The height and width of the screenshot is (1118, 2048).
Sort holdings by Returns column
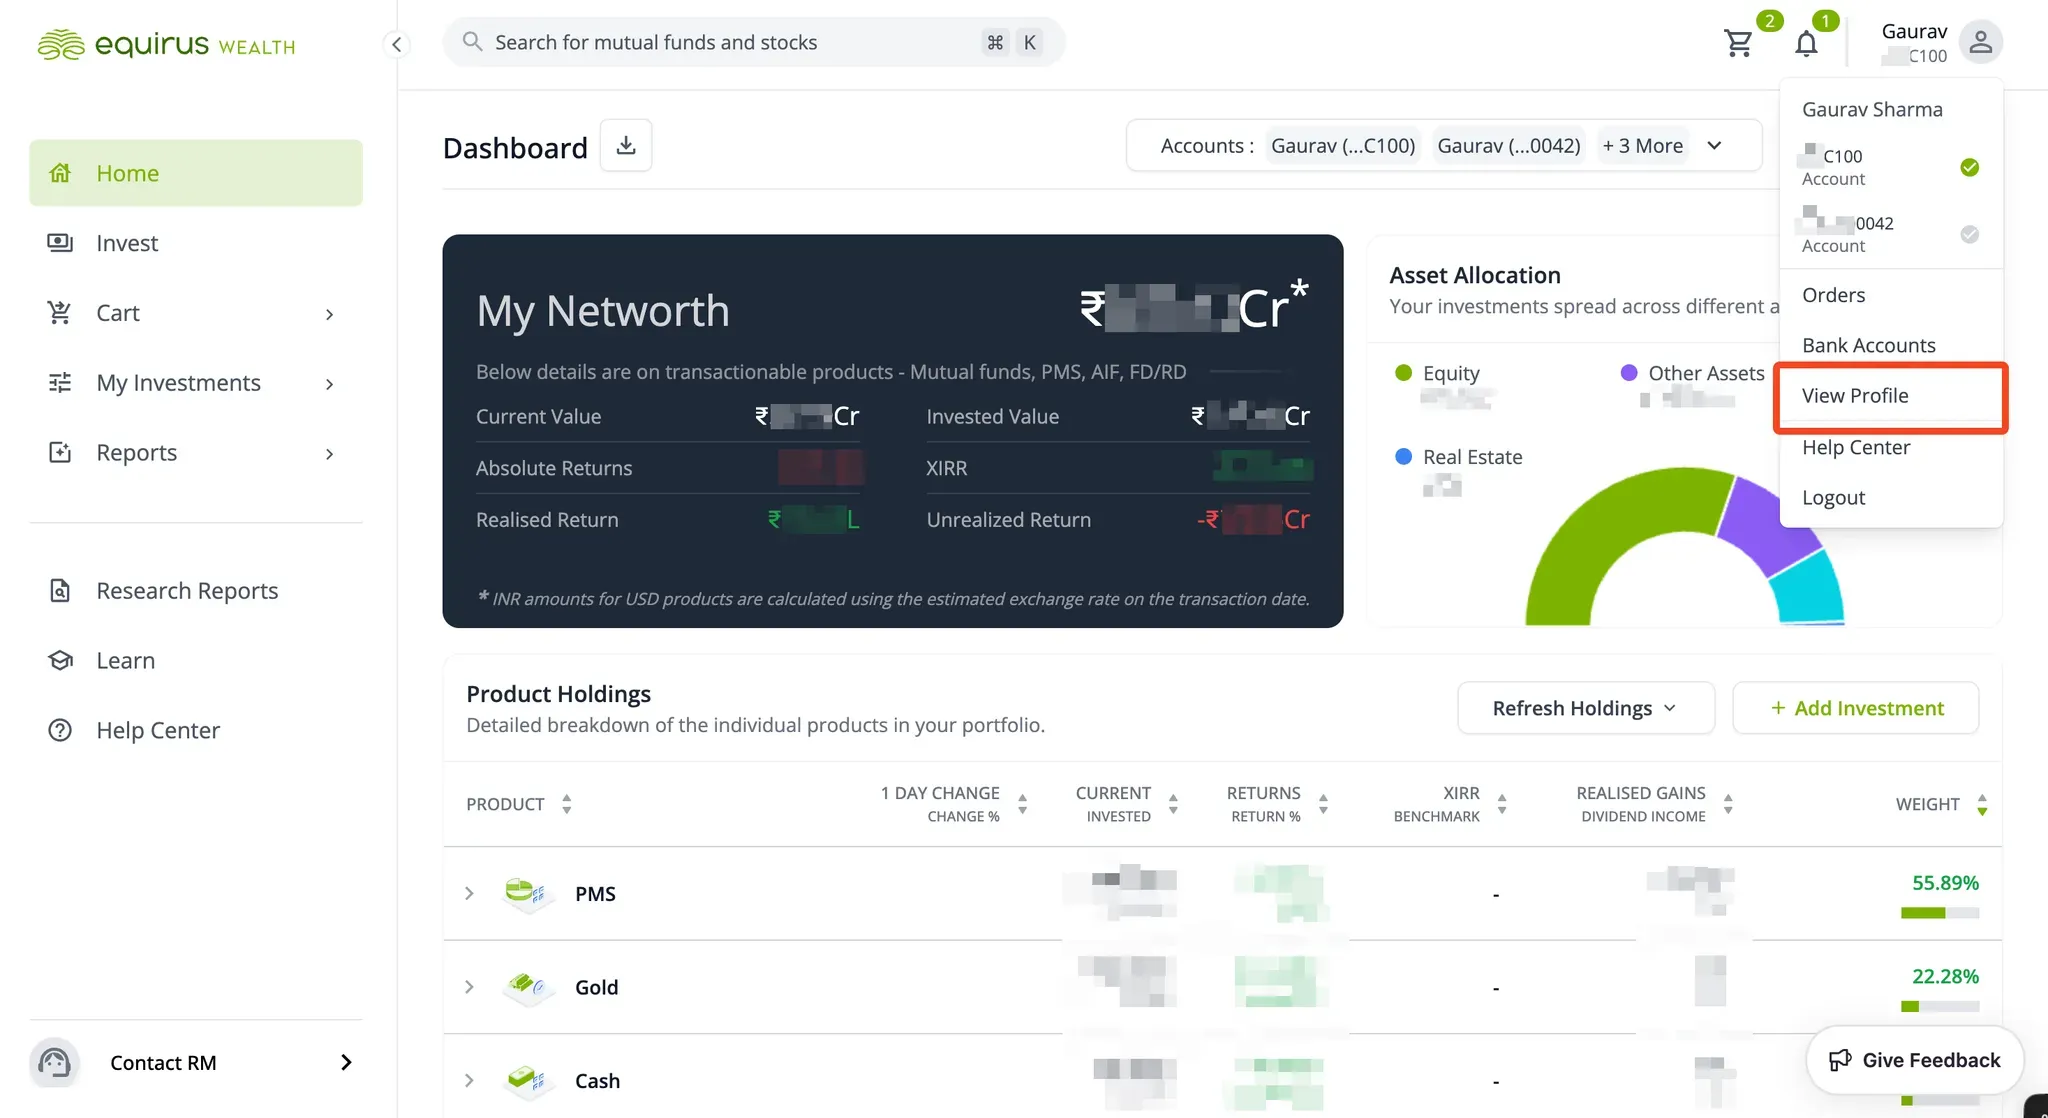click(x=1323, y=804)
